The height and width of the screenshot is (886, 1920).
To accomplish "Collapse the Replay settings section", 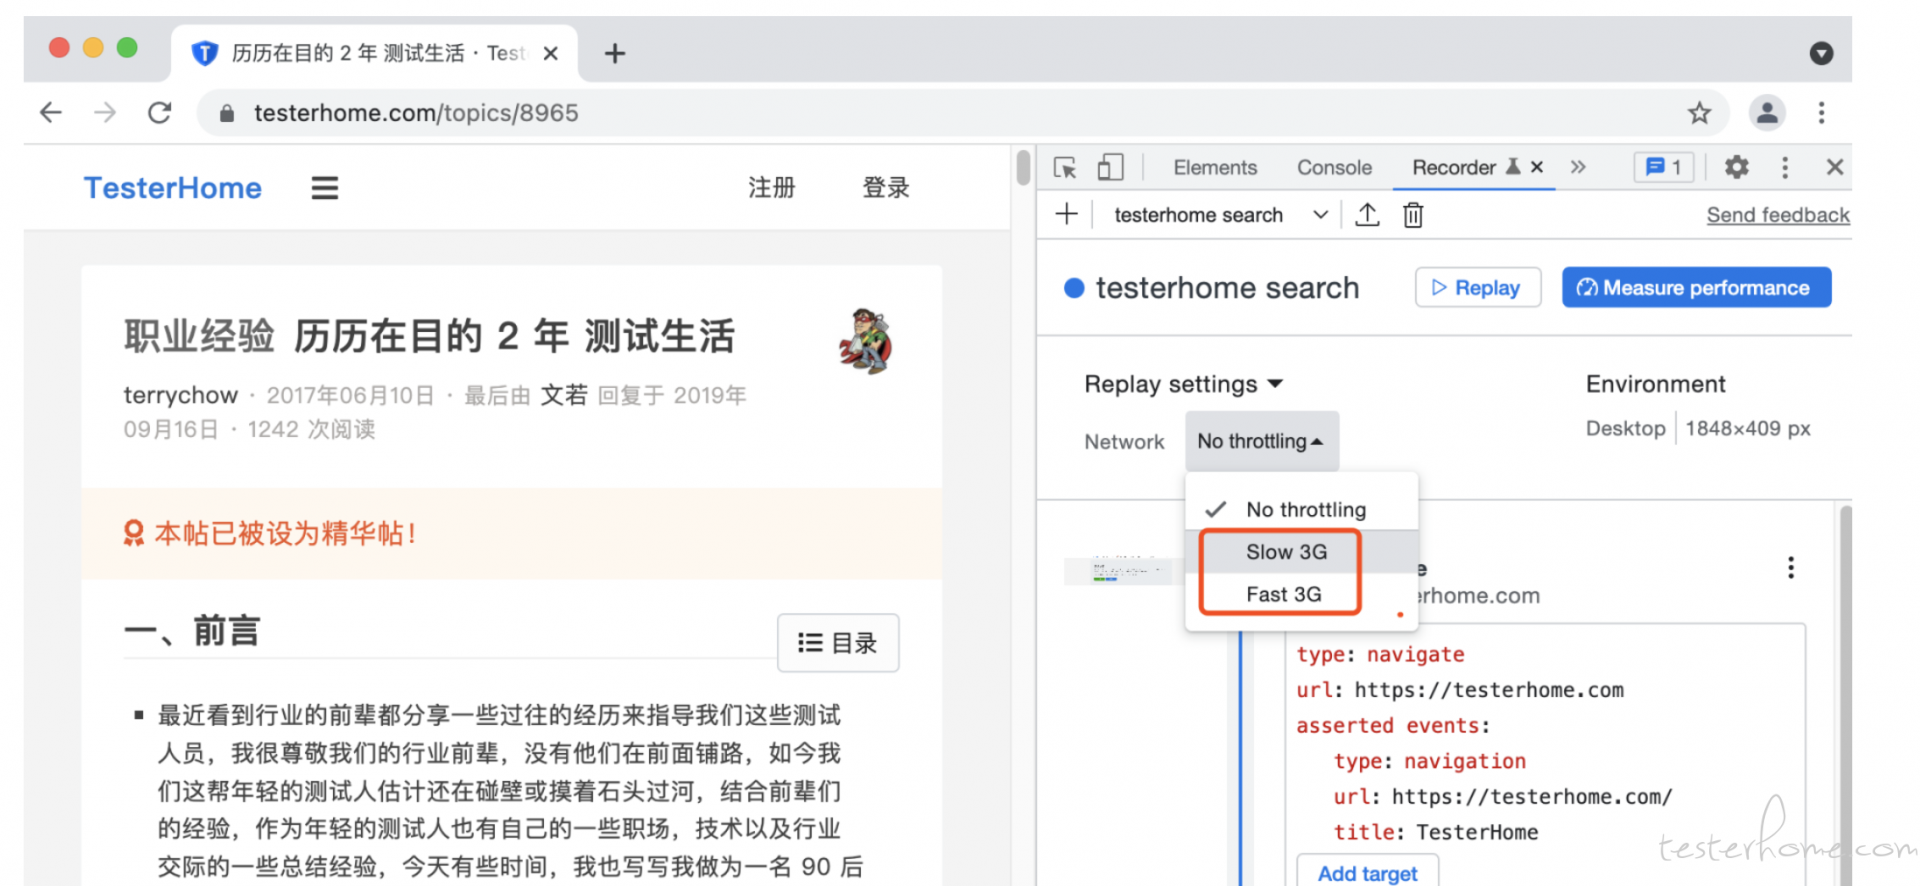I will pos(1184,384).
